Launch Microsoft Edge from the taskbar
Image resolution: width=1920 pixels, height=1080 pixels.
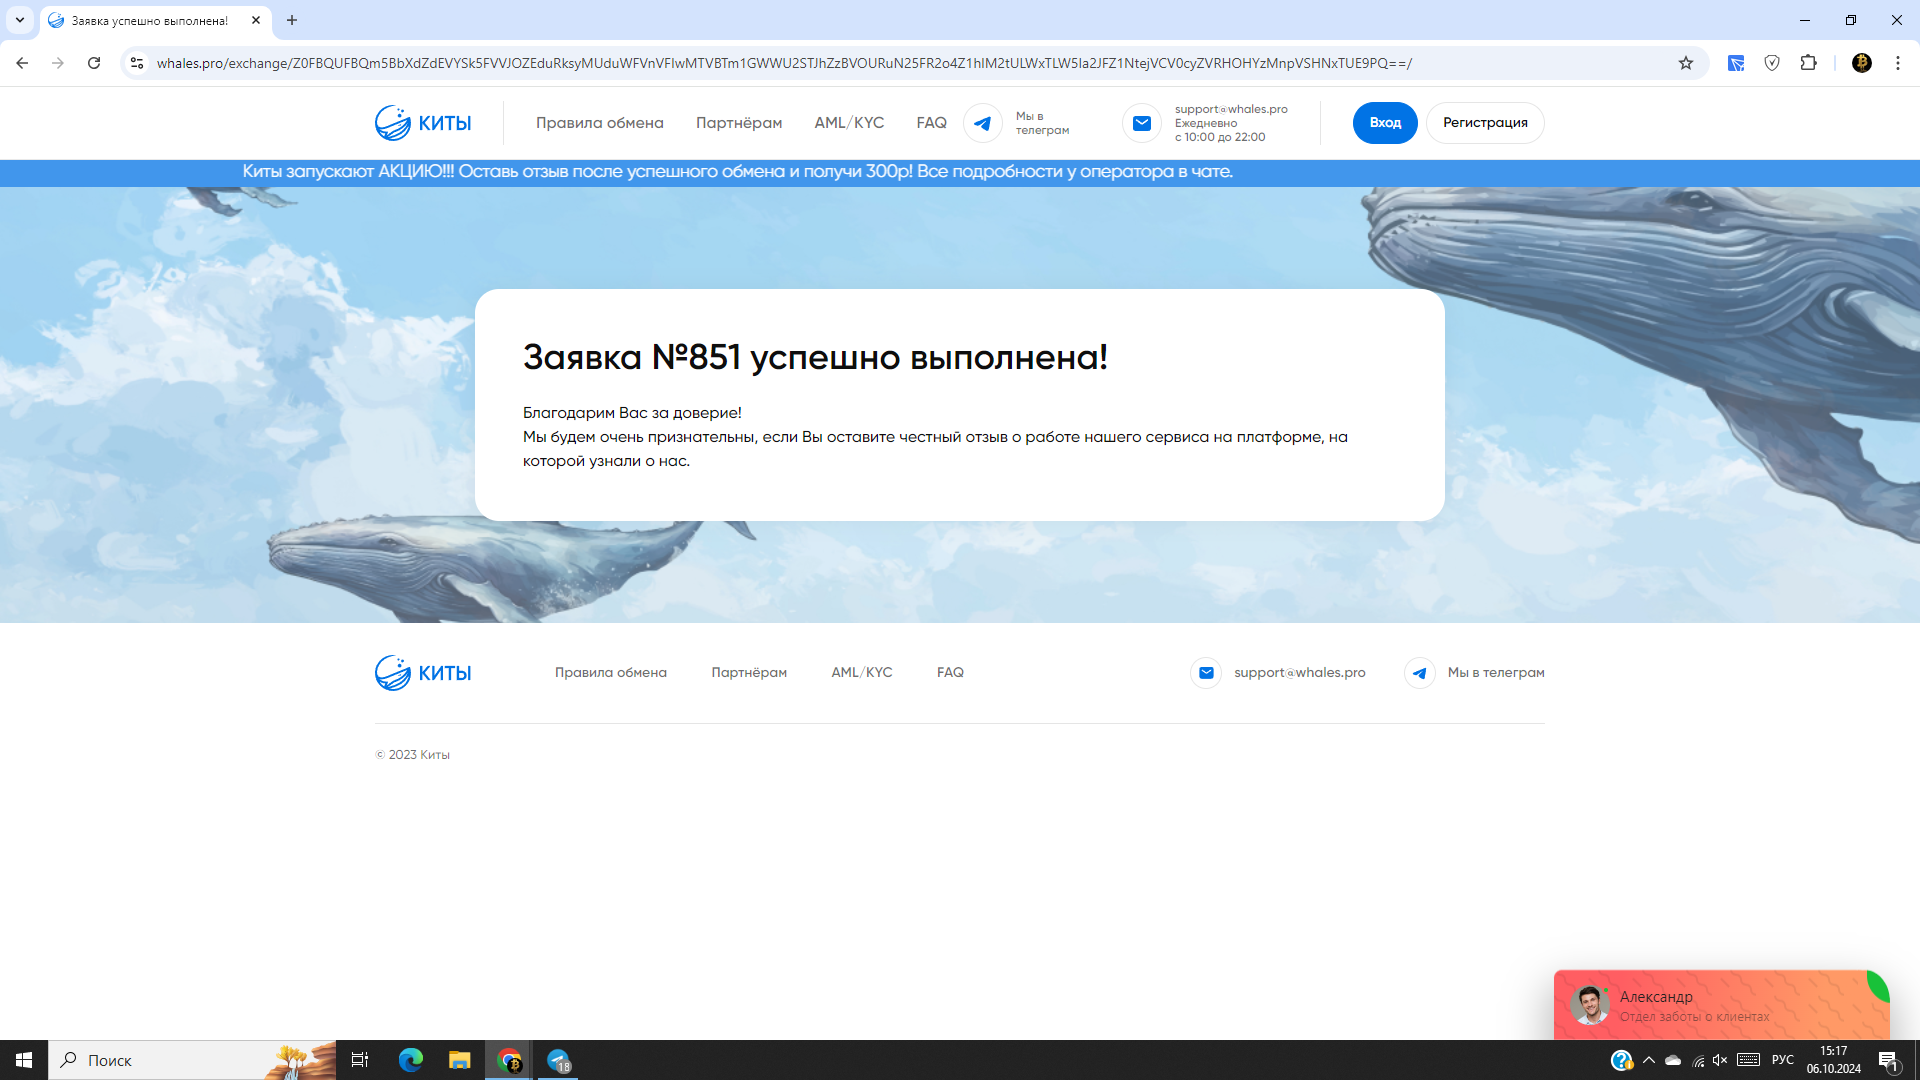[x=410, y=1060]
